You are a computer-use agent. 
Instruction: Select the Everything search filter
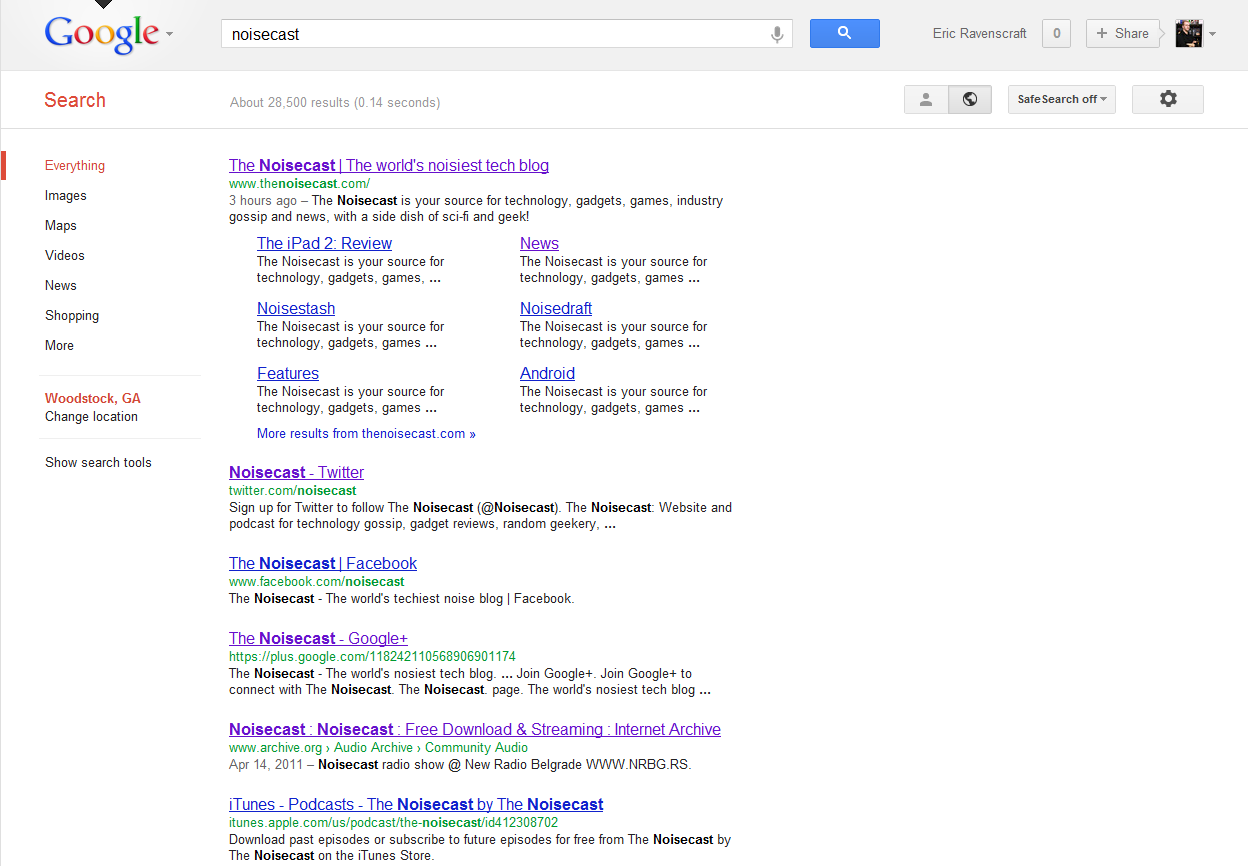pos(75,166)
